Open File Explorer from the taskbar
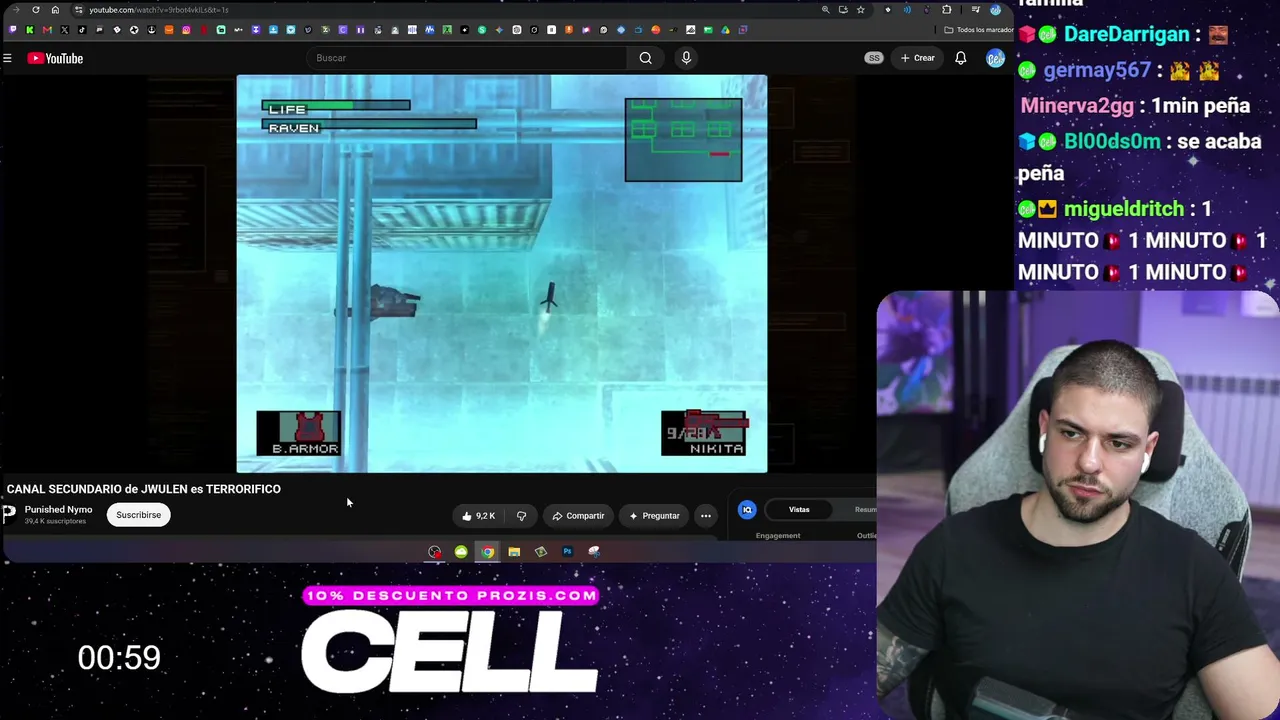 [x=514, y=552]
